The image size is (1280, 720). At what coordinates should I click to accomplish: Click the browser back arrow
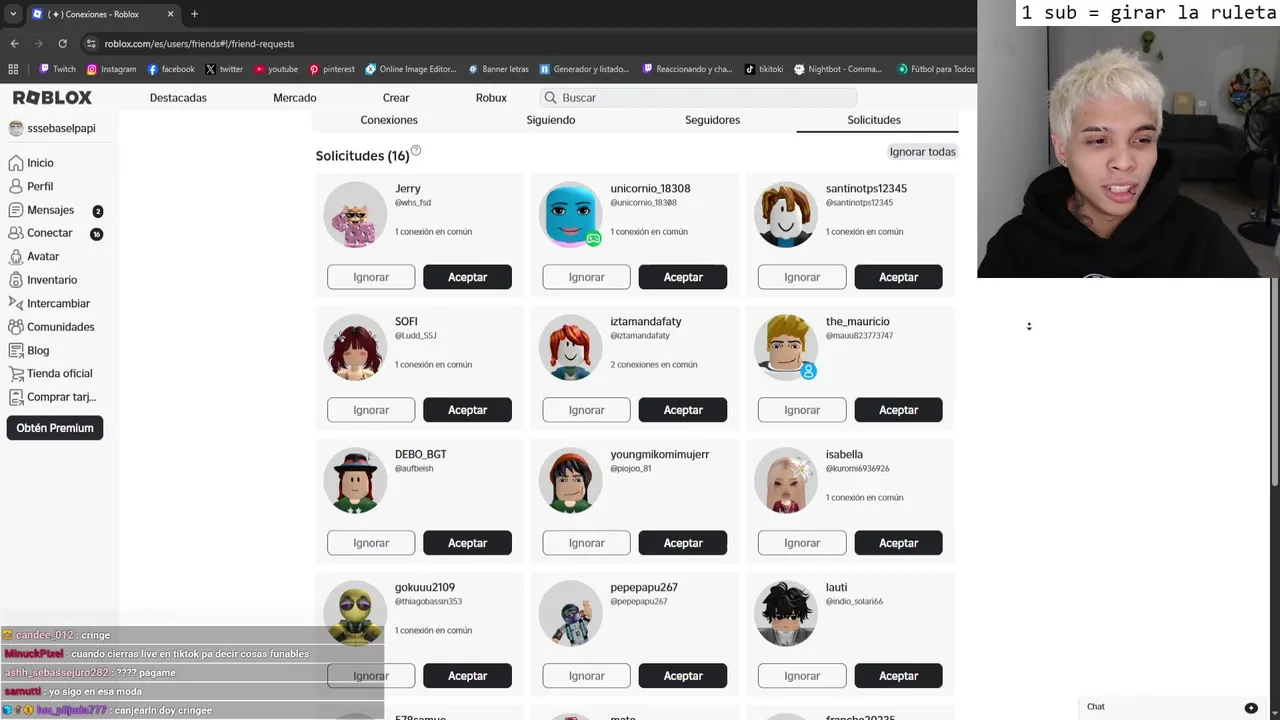pos(14,44)
